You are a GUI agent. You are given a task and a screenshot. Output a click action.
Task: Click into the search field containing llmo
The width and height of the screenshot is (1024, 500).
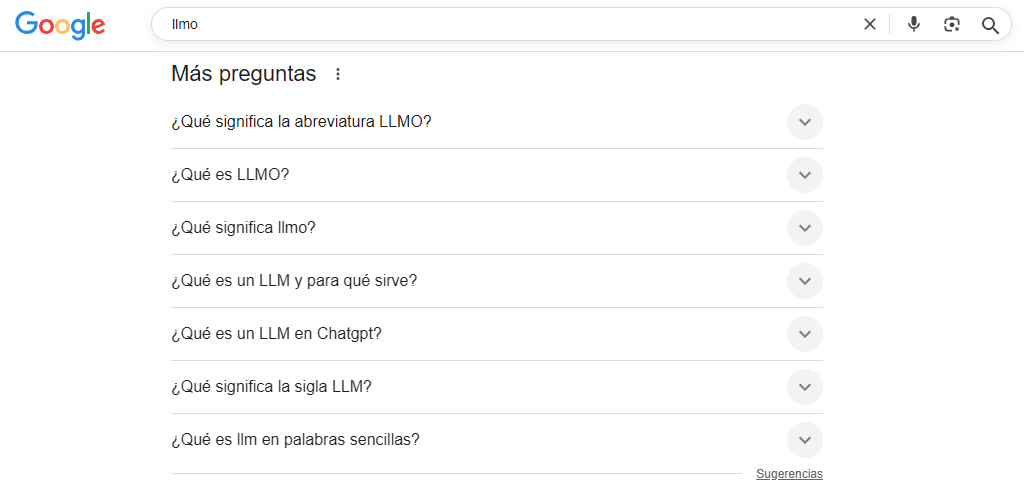click(x=500, y=25)
